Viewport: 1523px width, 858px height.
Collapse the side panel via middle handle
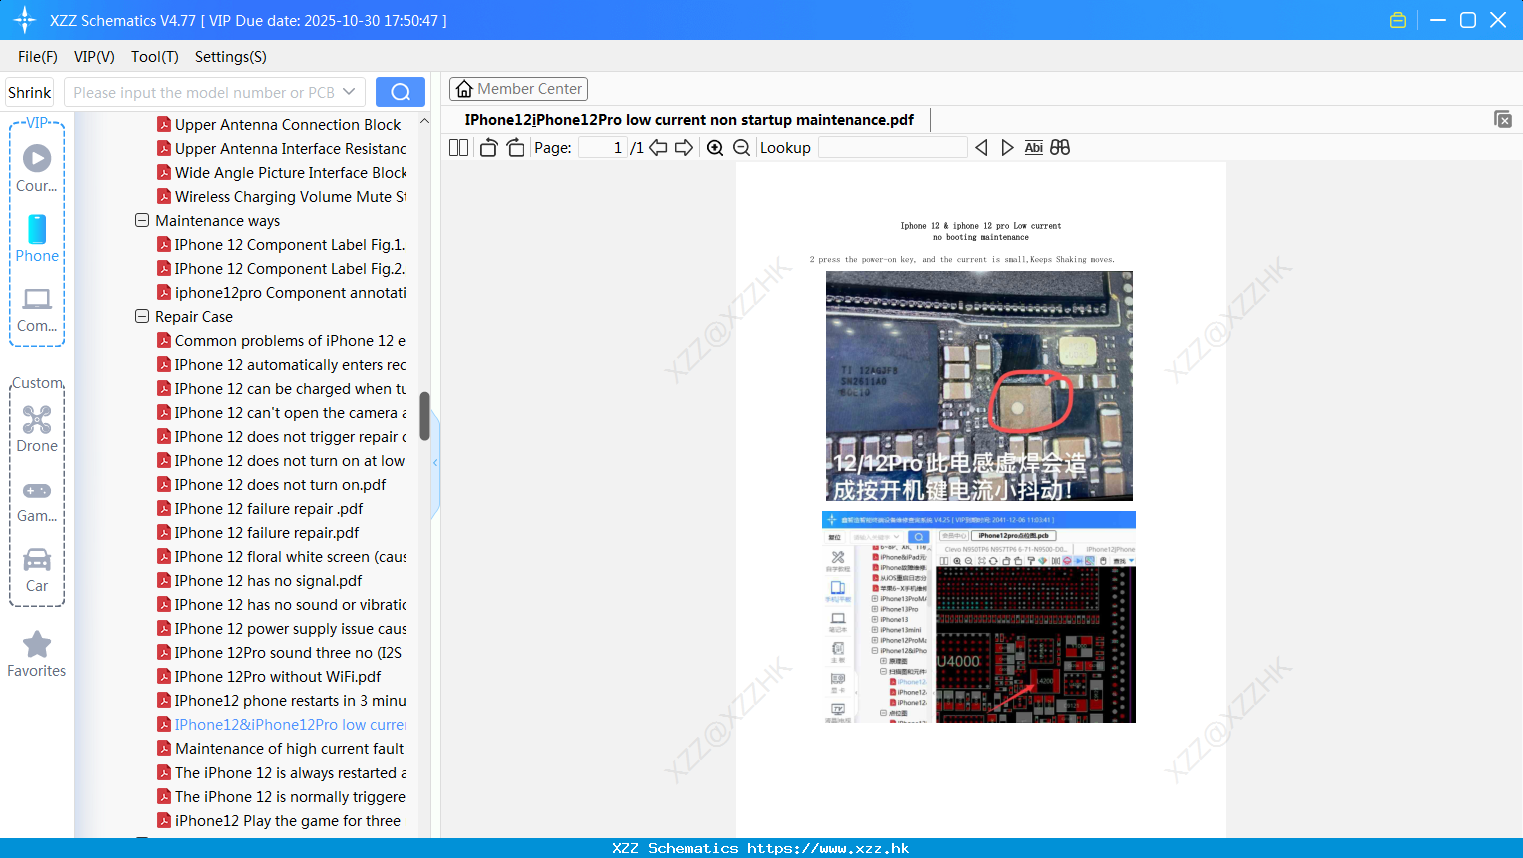pyautogui.click(x=435, y=462)
